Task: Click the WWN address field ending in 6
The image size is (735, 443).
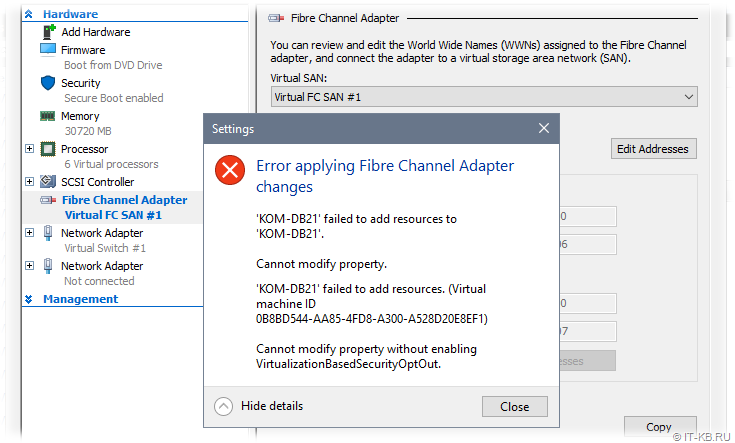Action: [x=588, y=244]
